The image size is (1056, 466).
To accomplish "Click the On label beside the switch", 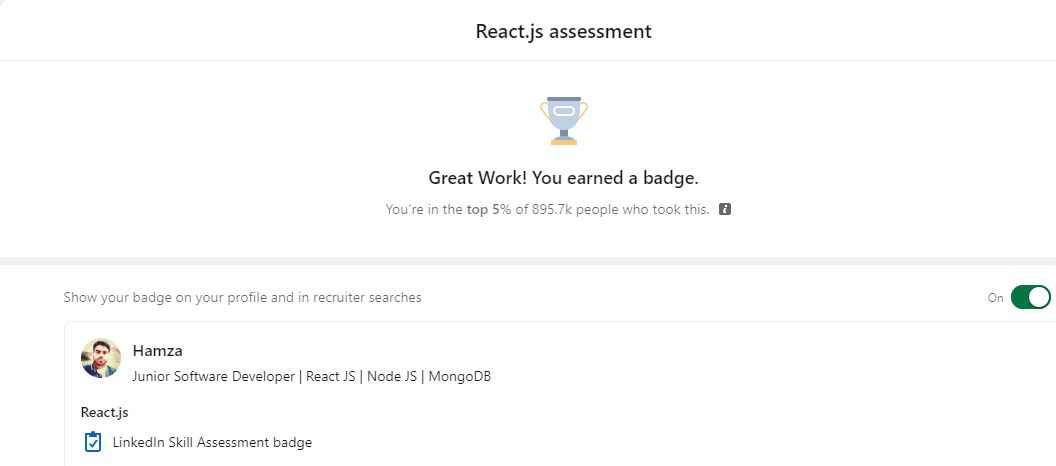I will click(x=995, y=298).
